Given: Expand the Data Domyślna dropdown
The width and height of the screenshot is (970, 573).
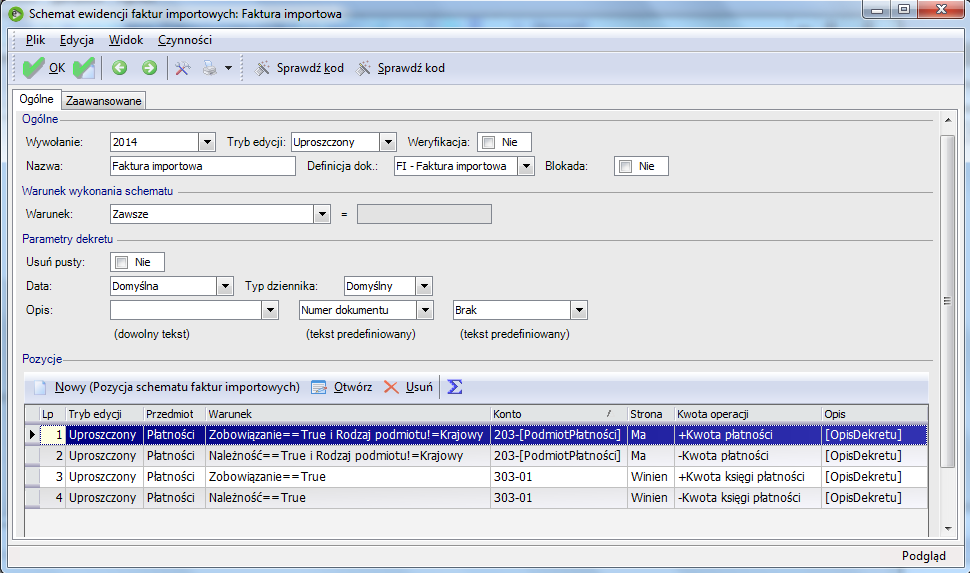Looking at the screenshot, I should pos(225,286).
